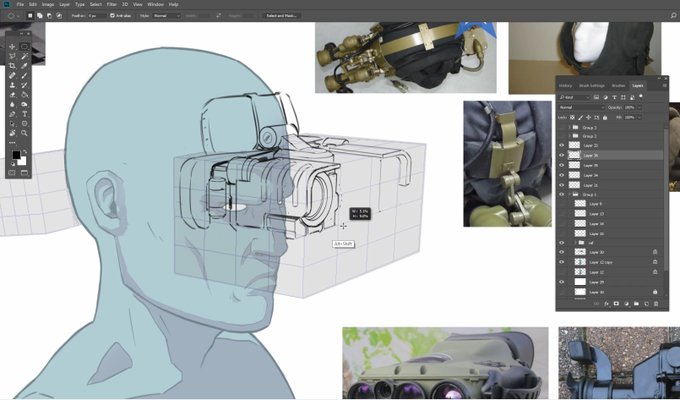The height and width of the screenshot is (400, 680).
Task: Select the Zoom magnifier tool
Action: [x=24, y=133]
